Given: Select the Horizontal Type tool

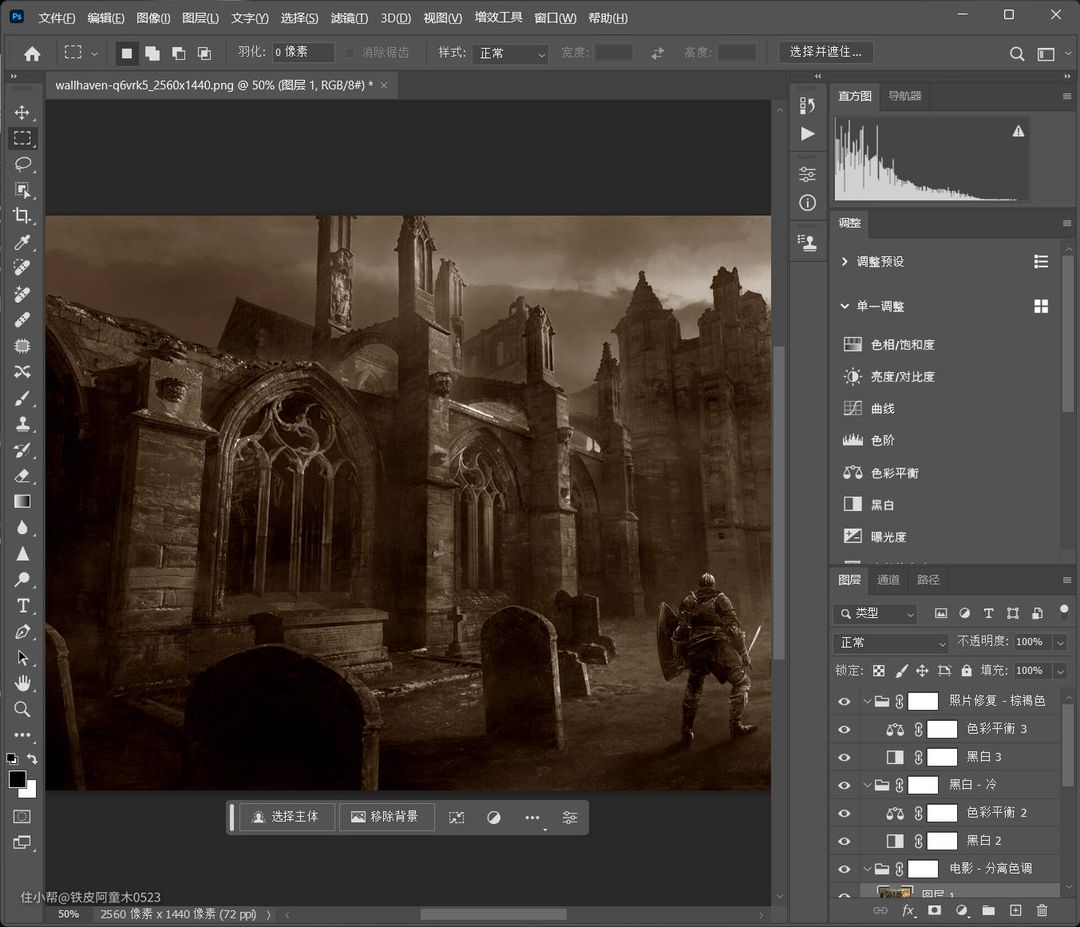Looking at the screenshot, I should 22,606.
